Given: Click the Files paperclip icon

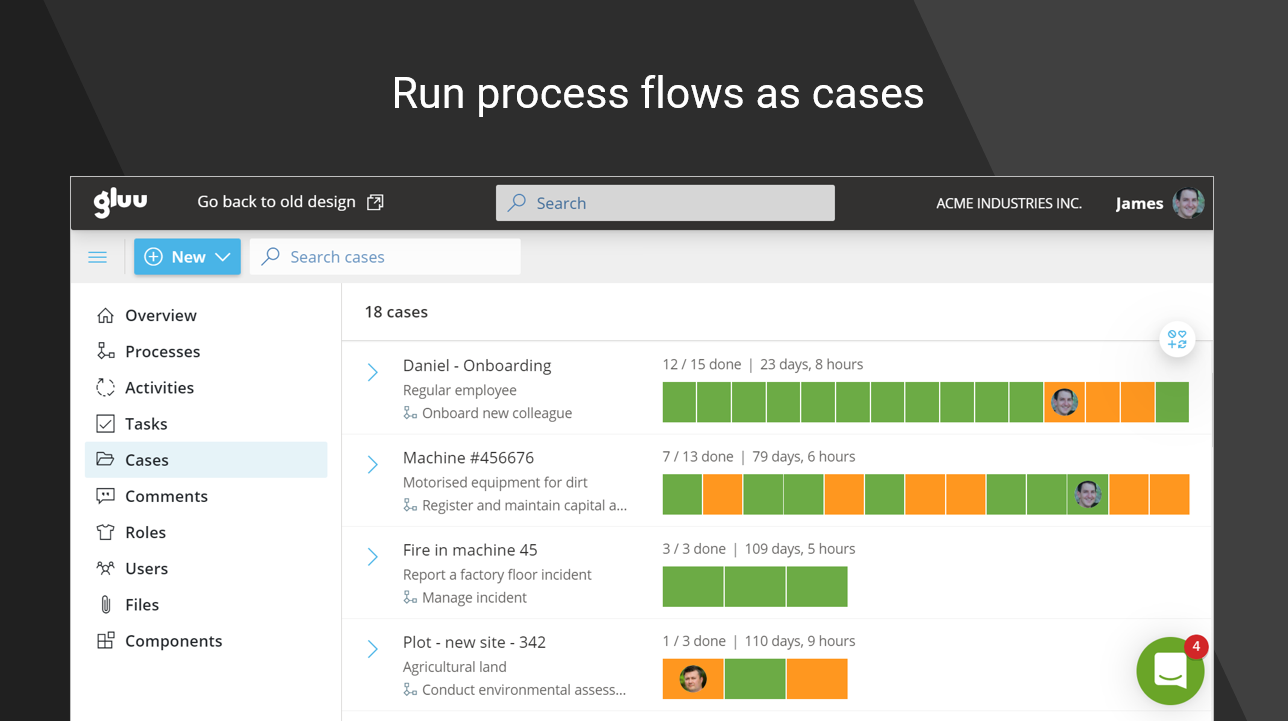Looking at the screenshot, I should pos(105,604).
